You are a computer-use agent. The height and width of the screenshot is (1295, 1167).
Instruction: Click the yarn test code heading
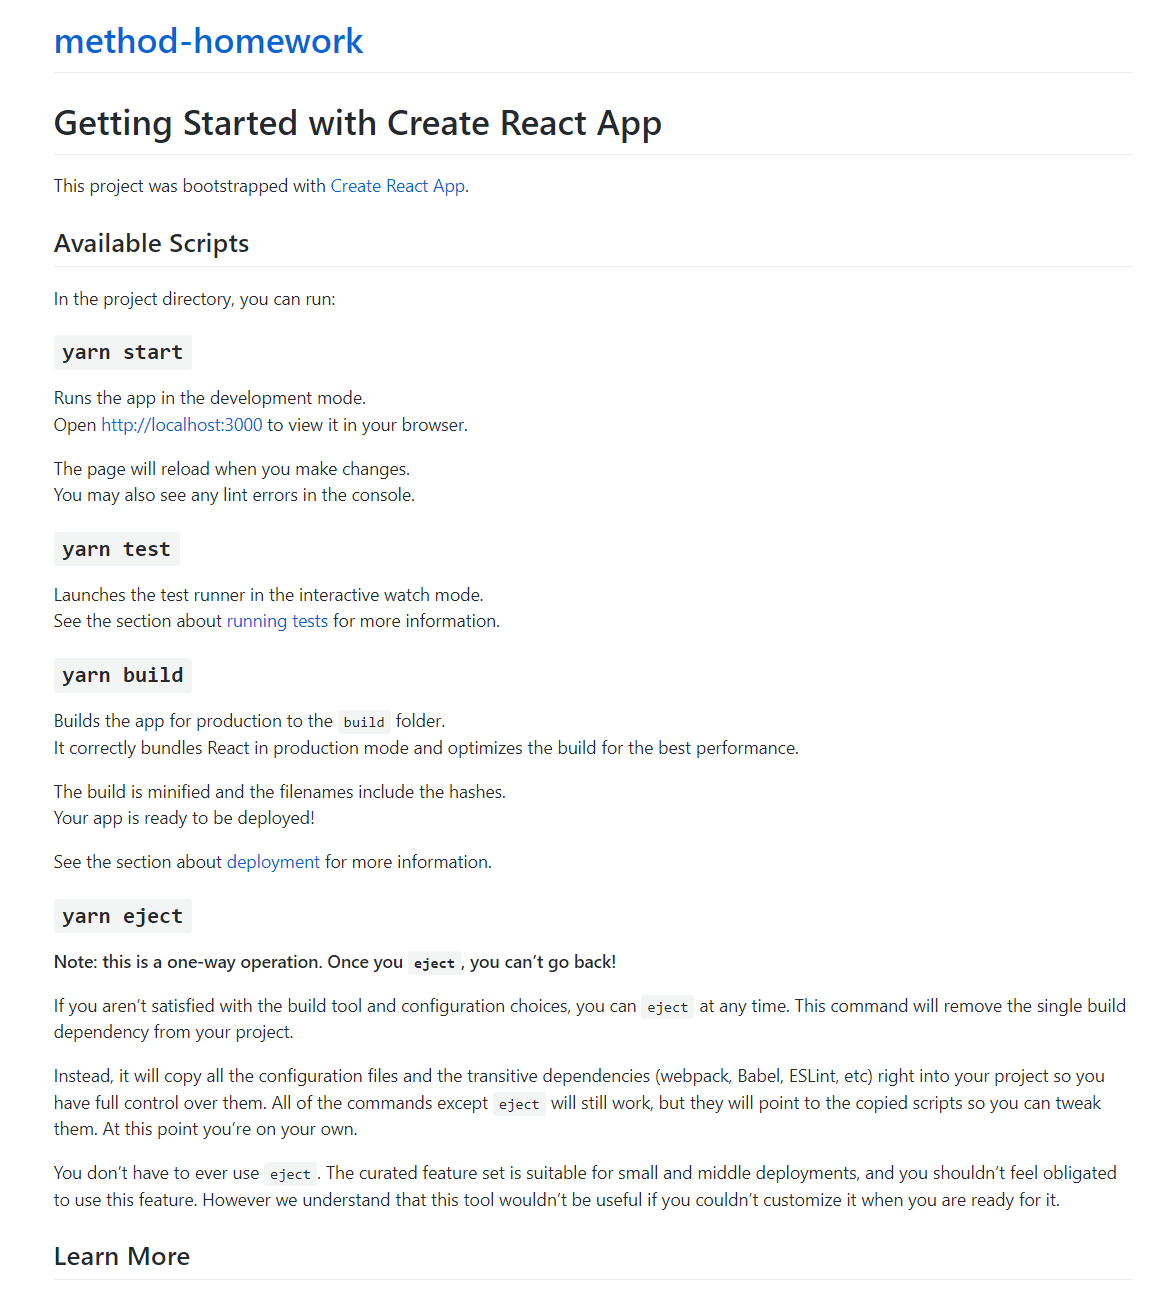point(116,549)
